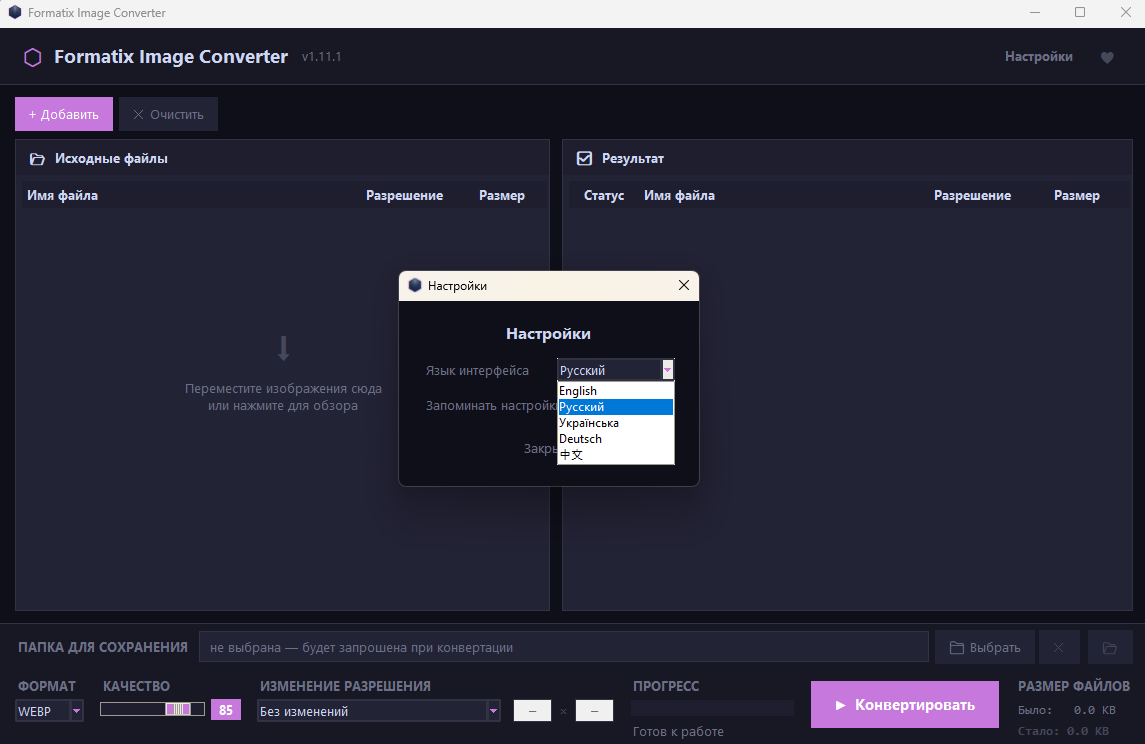Image resolution: width=1145 pixels, height=744 pixels.
Task: Click the Готов к работе status text
Action: point(678,731)
